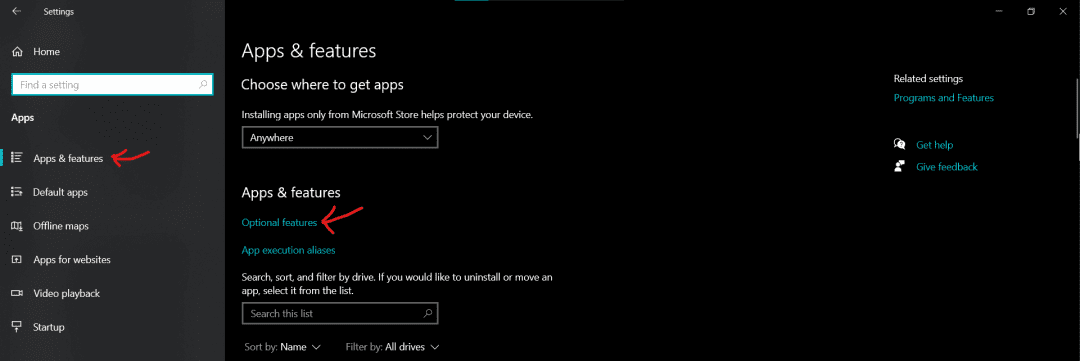Image resolution: width=1080 pixels, height=361 pixels.
Task: Click the Give feedback person icon
Action: click(900, 167)
